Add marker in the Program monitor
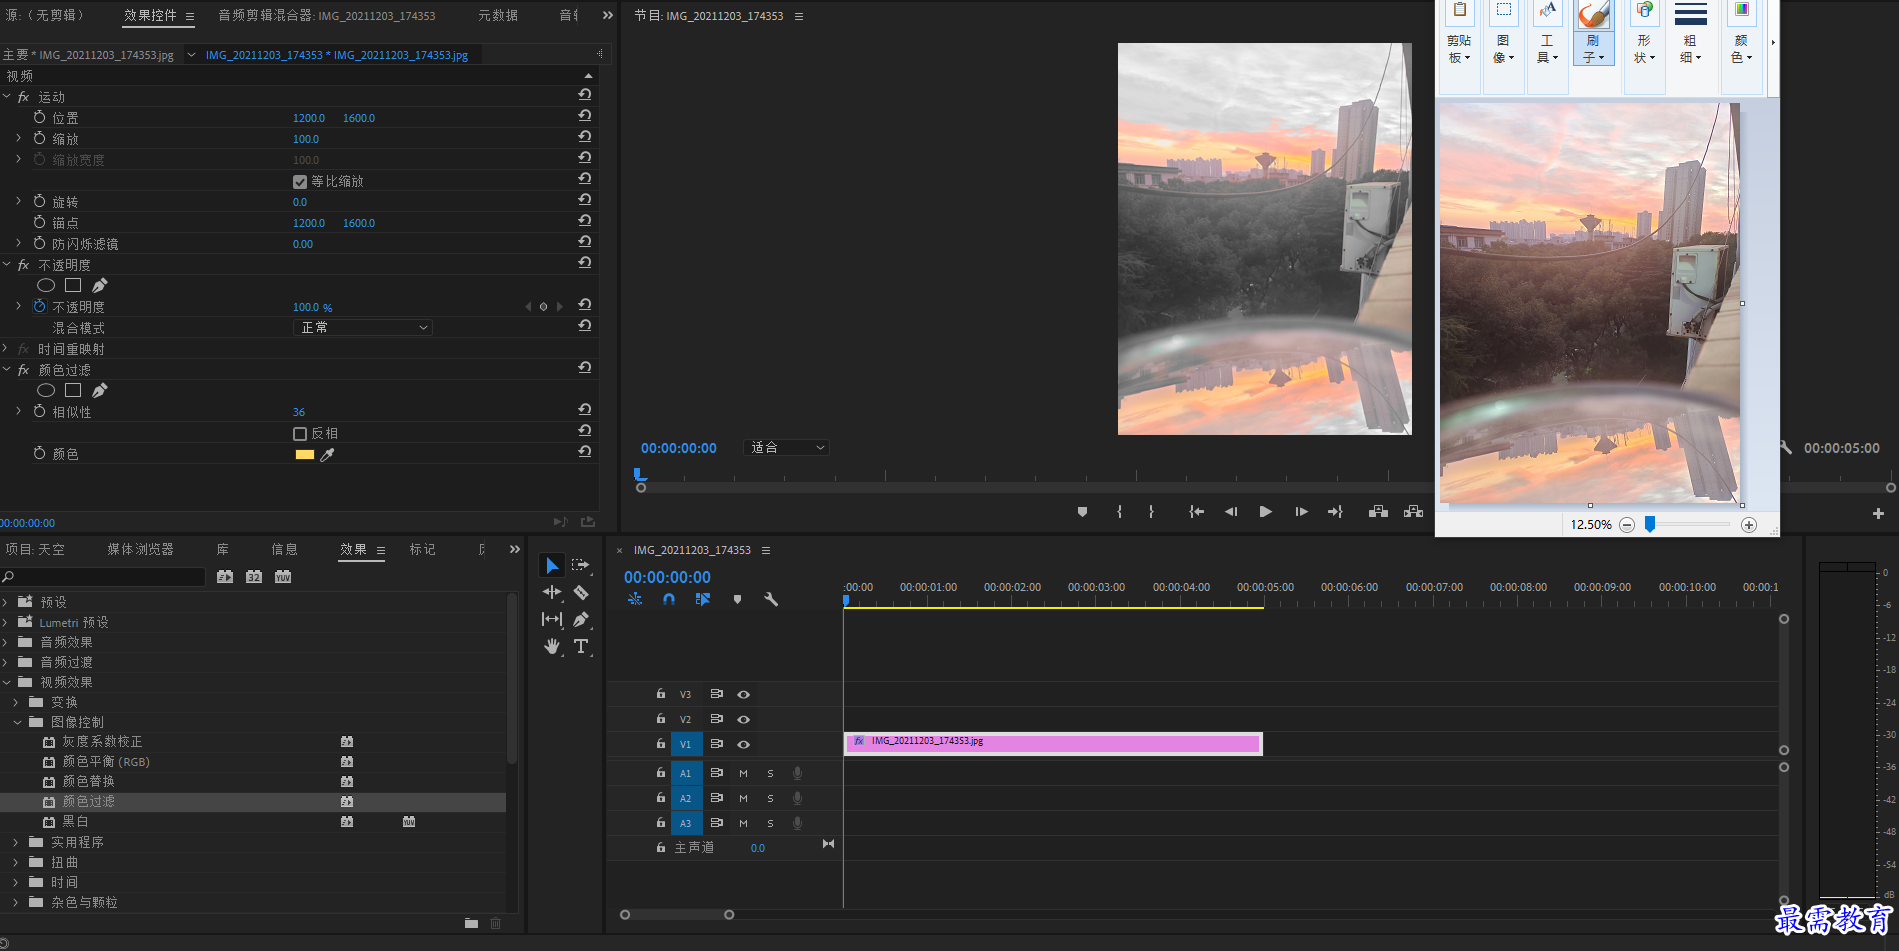This screenshot has height=951, width=1899. click(x=1082, y=512)
